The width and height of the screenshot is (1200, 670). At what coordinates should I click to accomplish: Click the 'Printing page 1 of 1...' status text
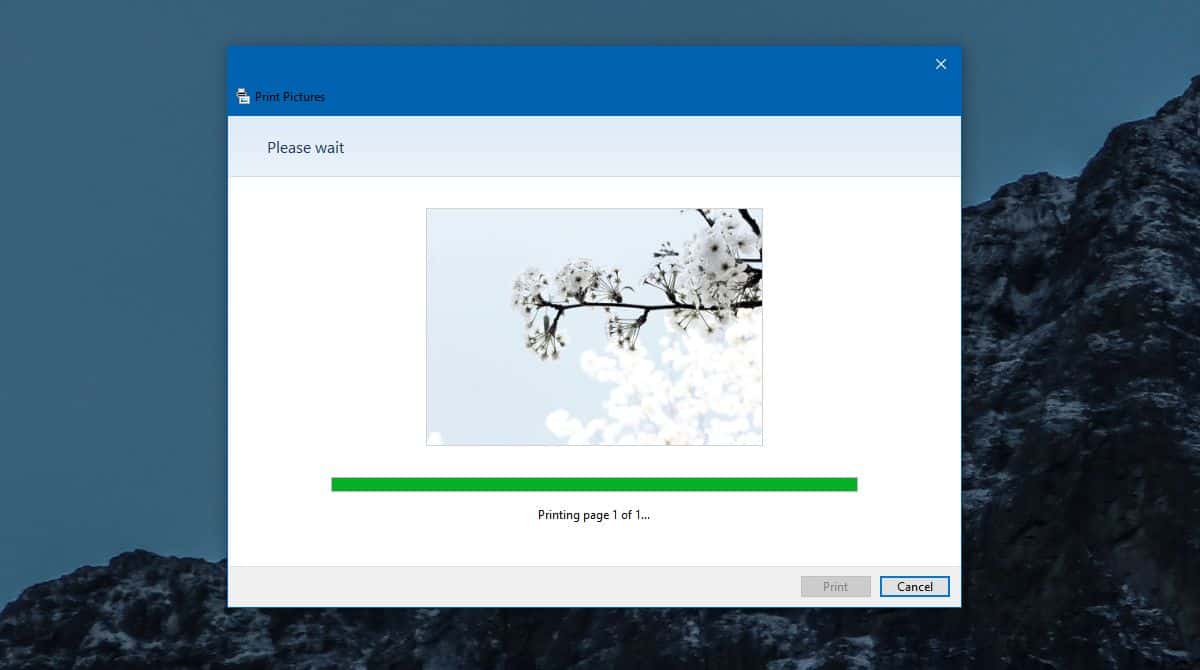pyautogui.click(x=594, y=516)
